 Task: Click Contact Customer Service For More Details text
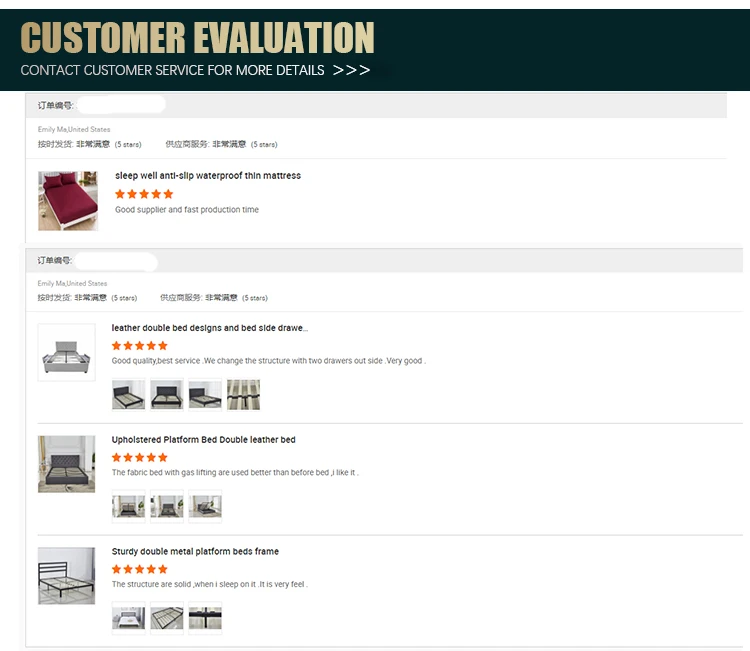click(172, 70)
